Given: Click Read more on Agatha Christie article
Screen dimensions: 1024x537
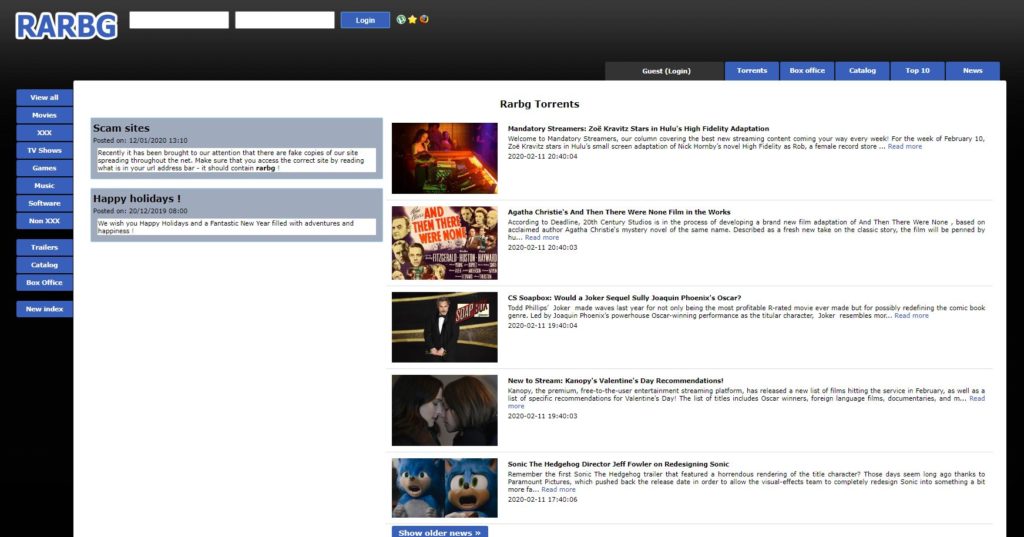Looking at the screenshot, I should pyautogui.click(x=541, y=238).
